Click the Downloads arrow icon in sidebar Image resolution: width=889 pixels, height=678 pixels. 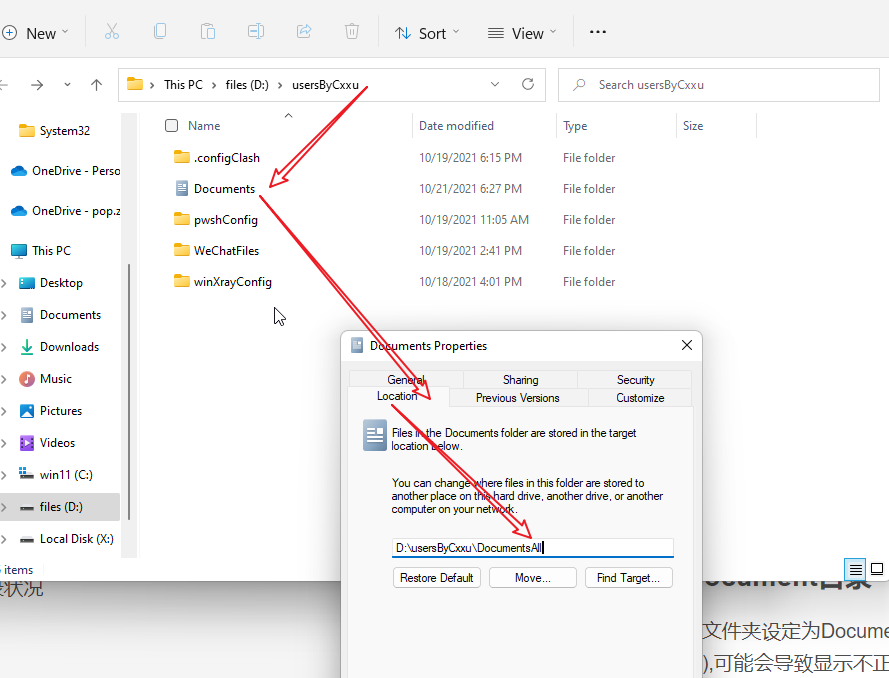[x=27, y=347]
